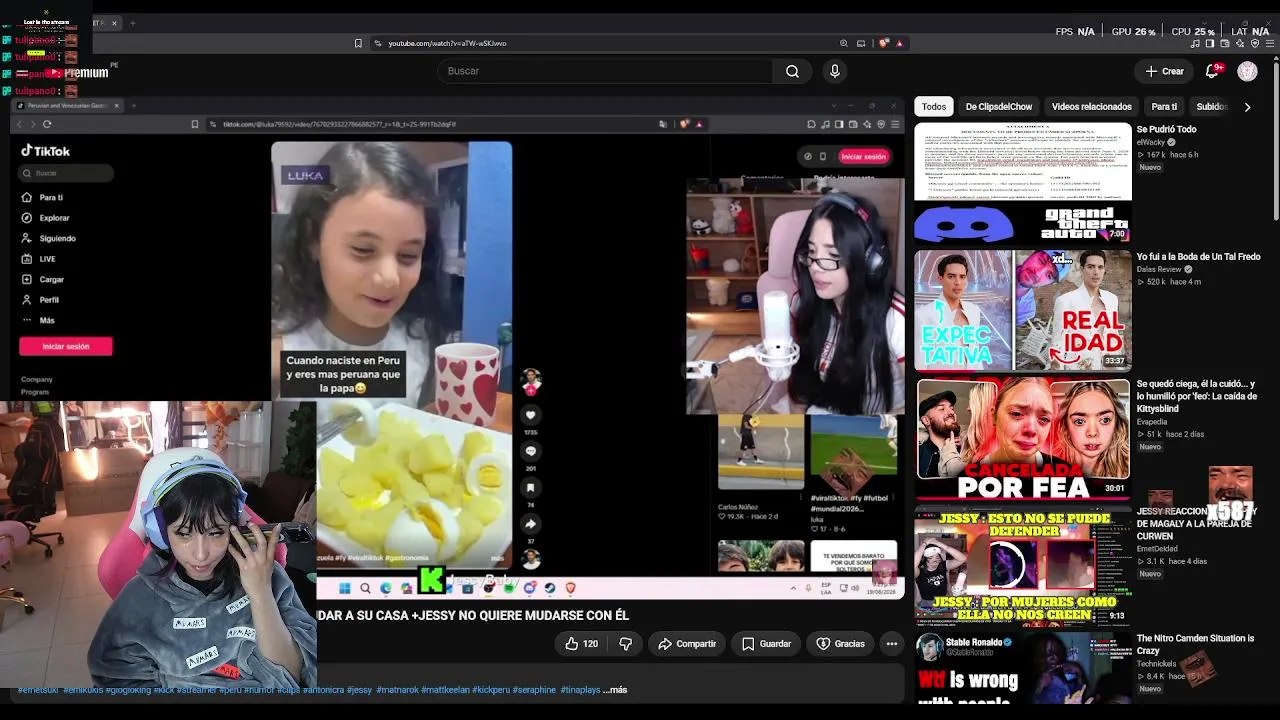Open the Dalas Review channel link
Image resolution: width=1280 pixels, height=720 pixels.
(x=1159, y=270)
